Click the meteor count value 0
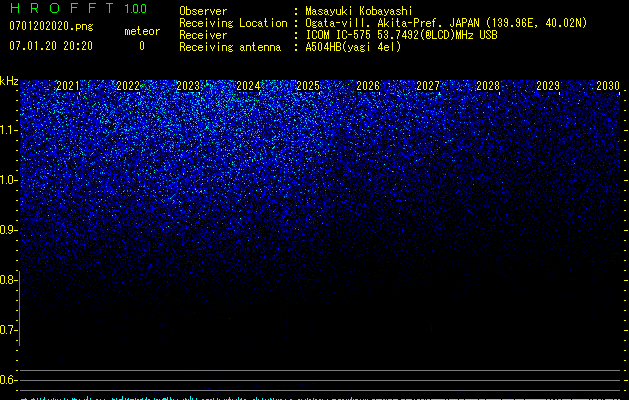This screenshot has width=629, height=400. 142,46
